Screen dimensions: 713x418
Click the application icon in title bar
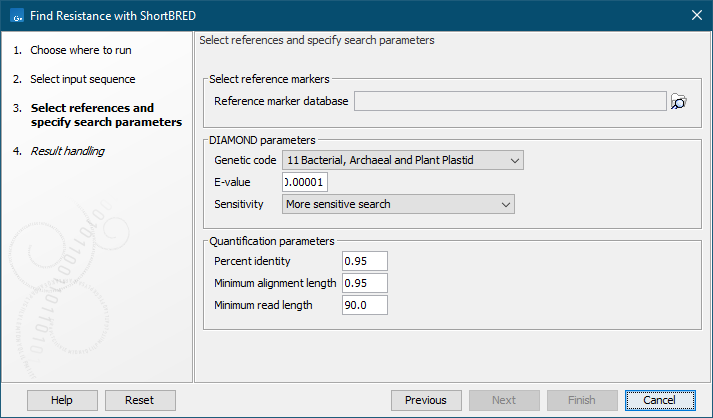pos(17,14)
